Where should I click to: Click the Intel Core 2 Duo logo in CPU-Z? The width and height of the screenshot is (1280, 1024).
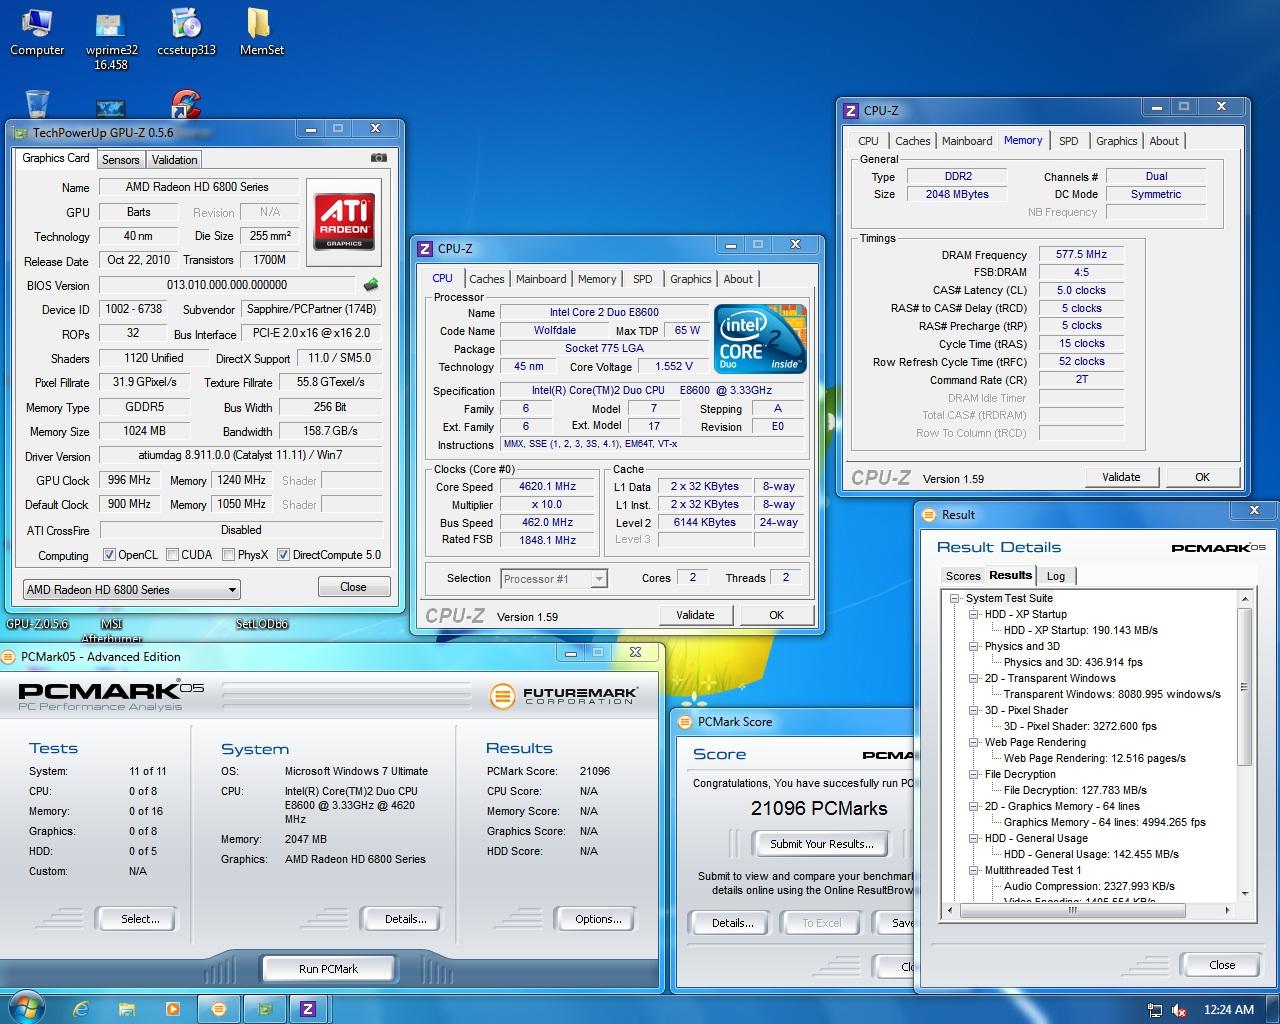(761, 339)
